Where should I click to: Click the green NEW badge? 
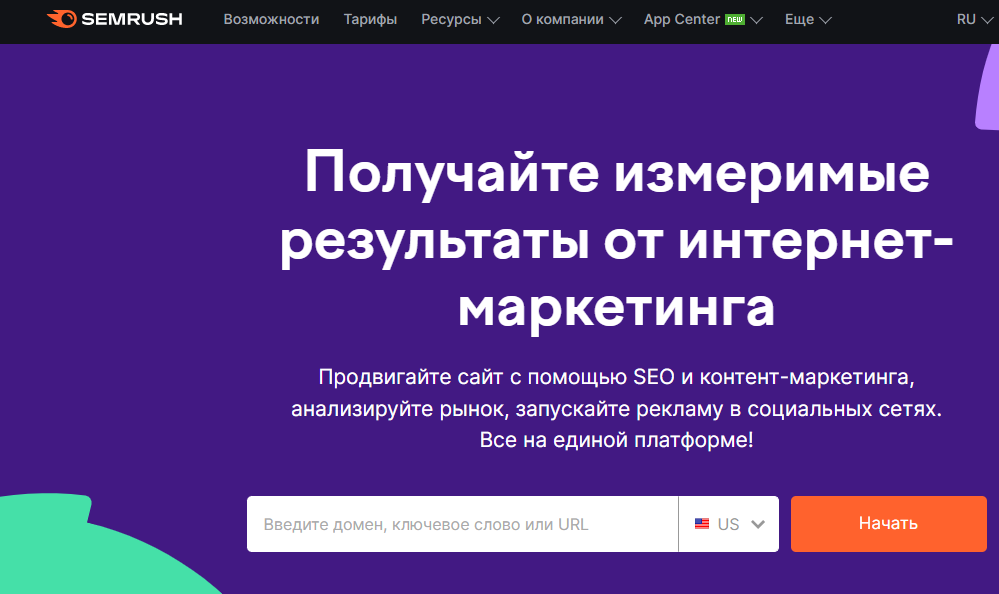pos(735,20)
